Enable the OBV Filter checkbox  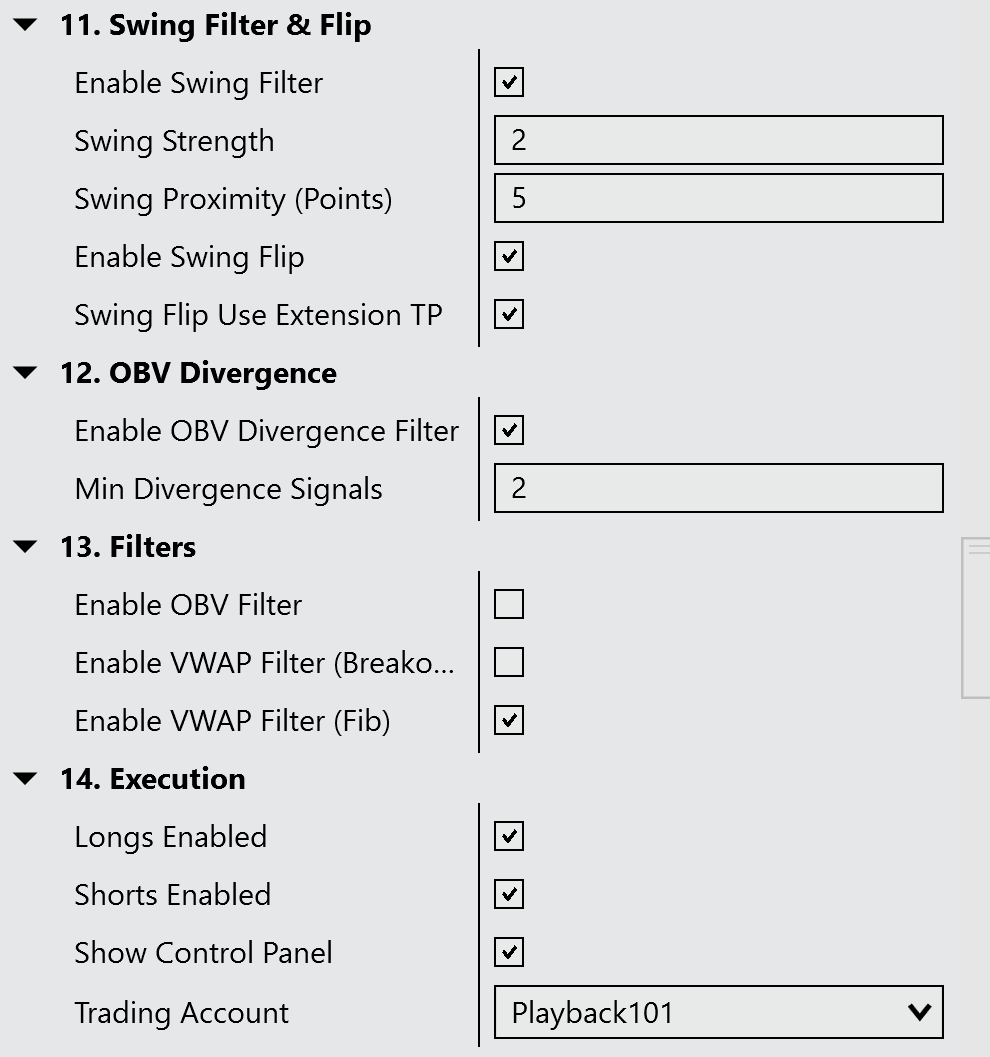tap(509, 605)
